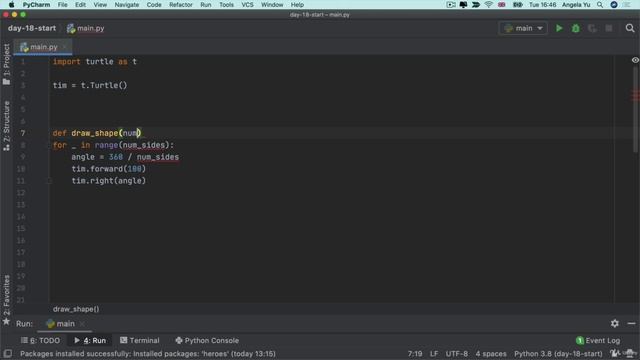
Task: Click the cursor position 7:19 in status bar
Action: (x=415, y=353)
